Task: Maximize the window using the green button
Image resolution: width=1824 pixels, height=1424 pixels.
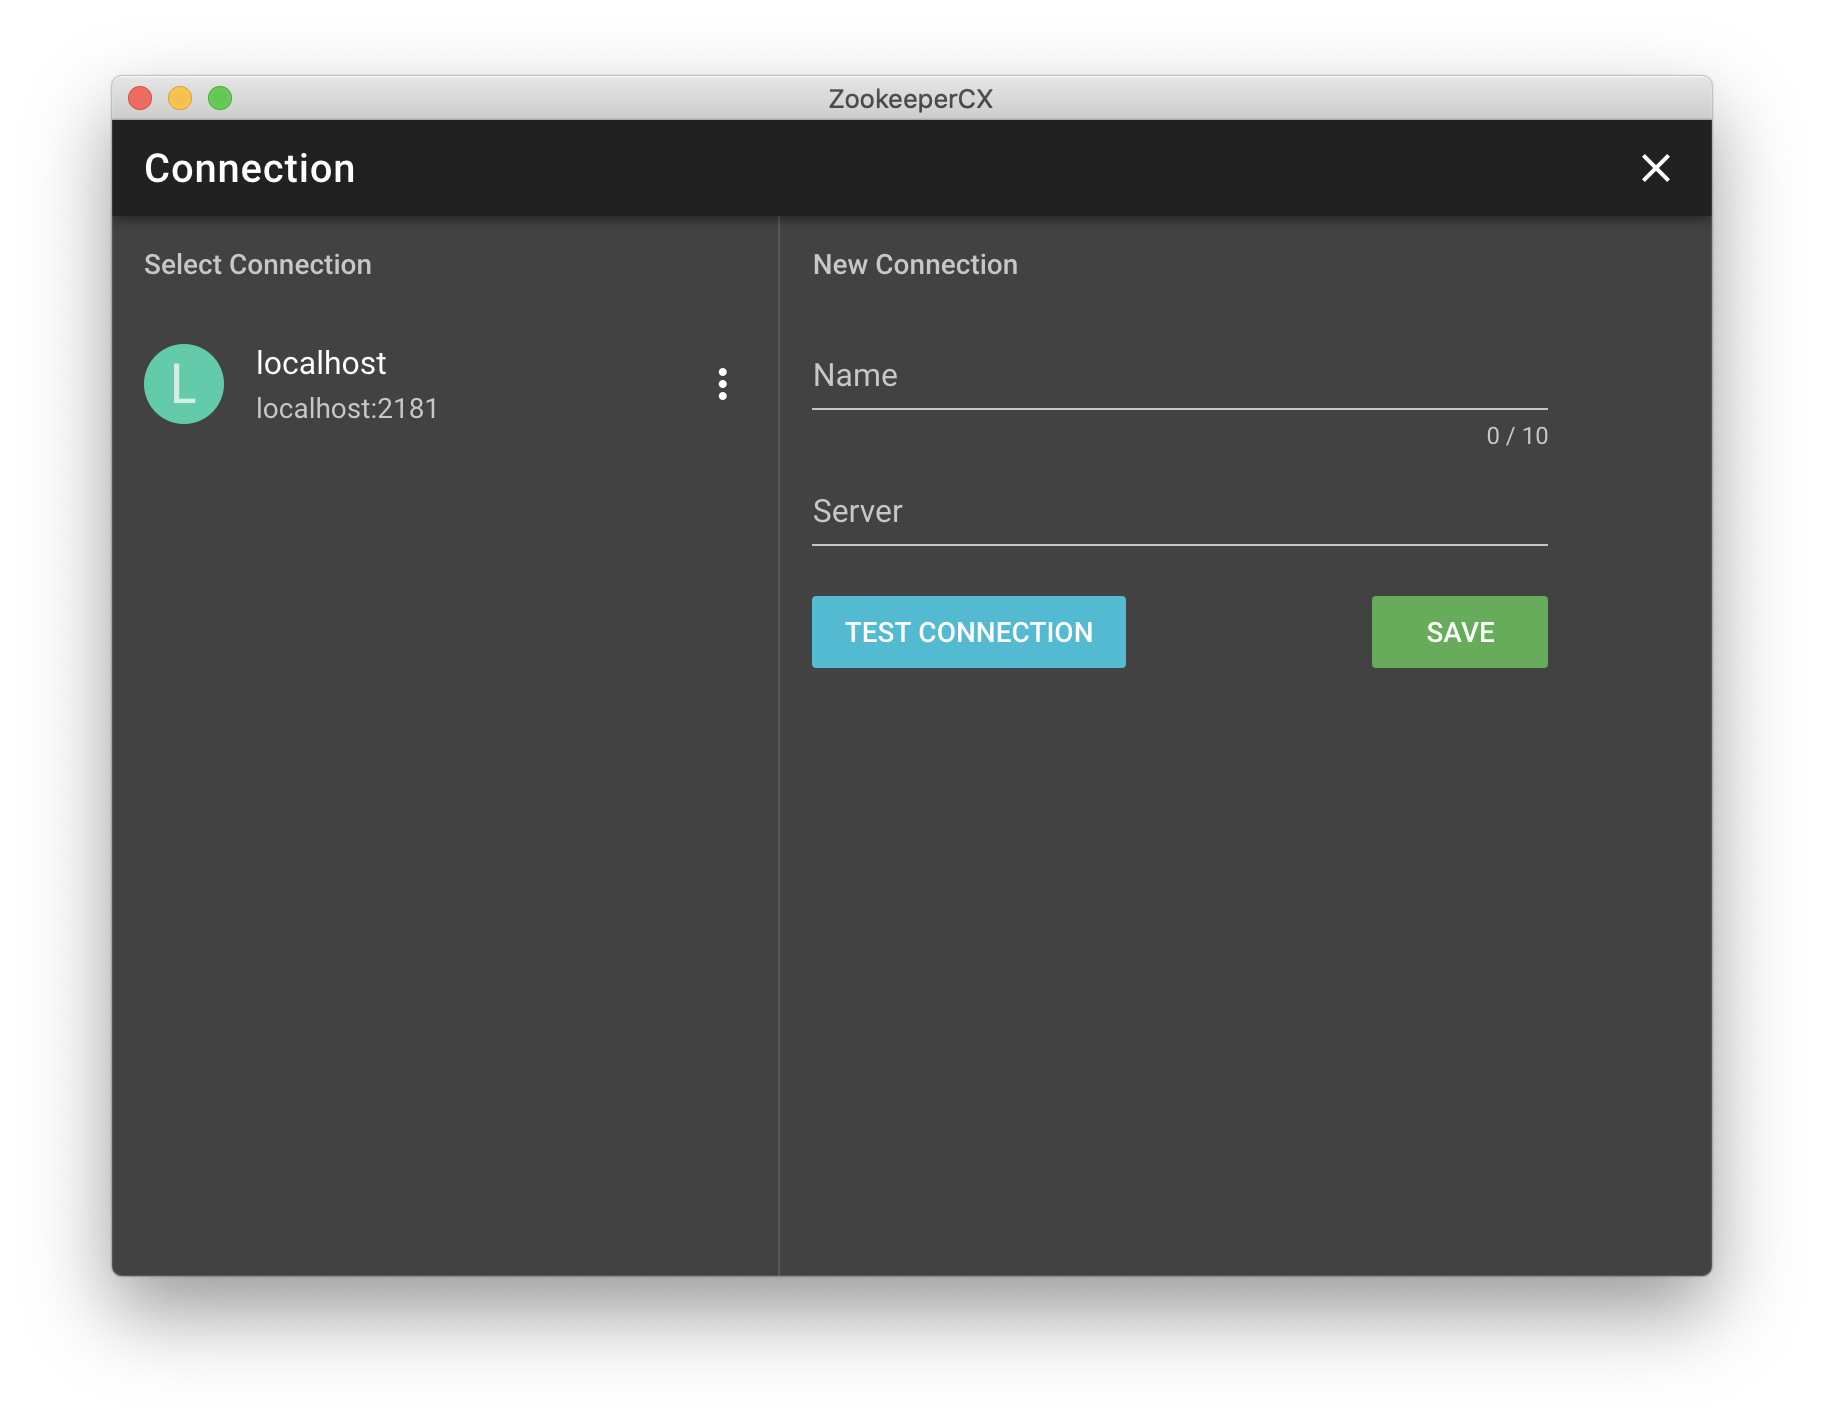Action: (220, 98)
